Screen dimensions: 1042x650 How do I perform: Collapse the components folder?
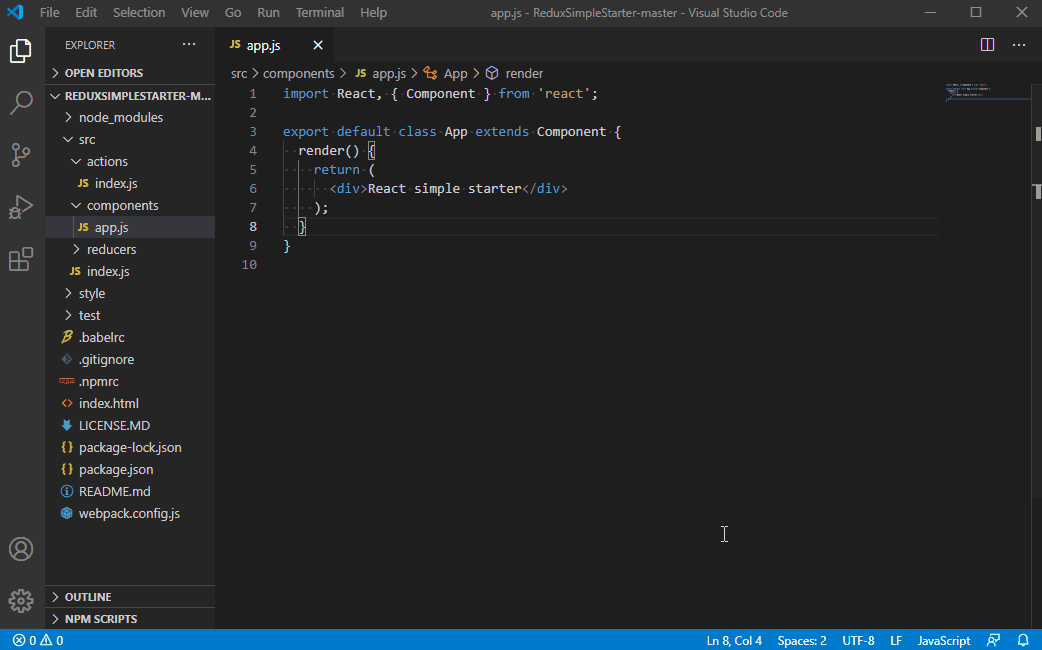[130, 205]
